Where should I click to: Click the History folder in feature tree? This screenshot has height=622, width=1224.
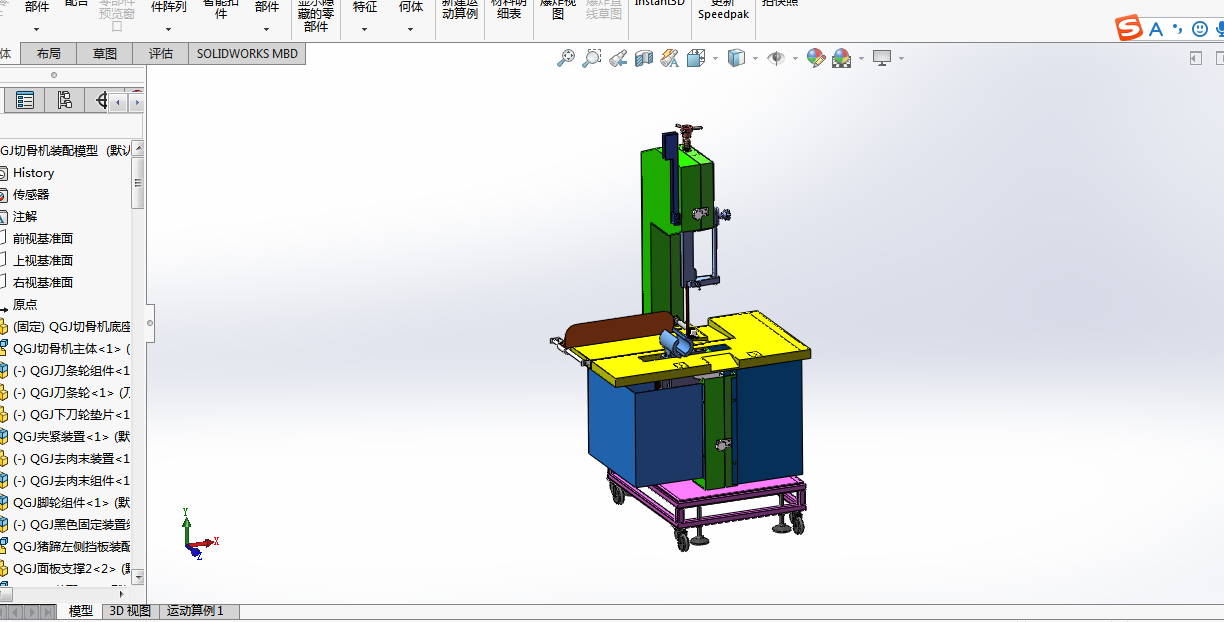pyautogui.click(x=33, y=173)
